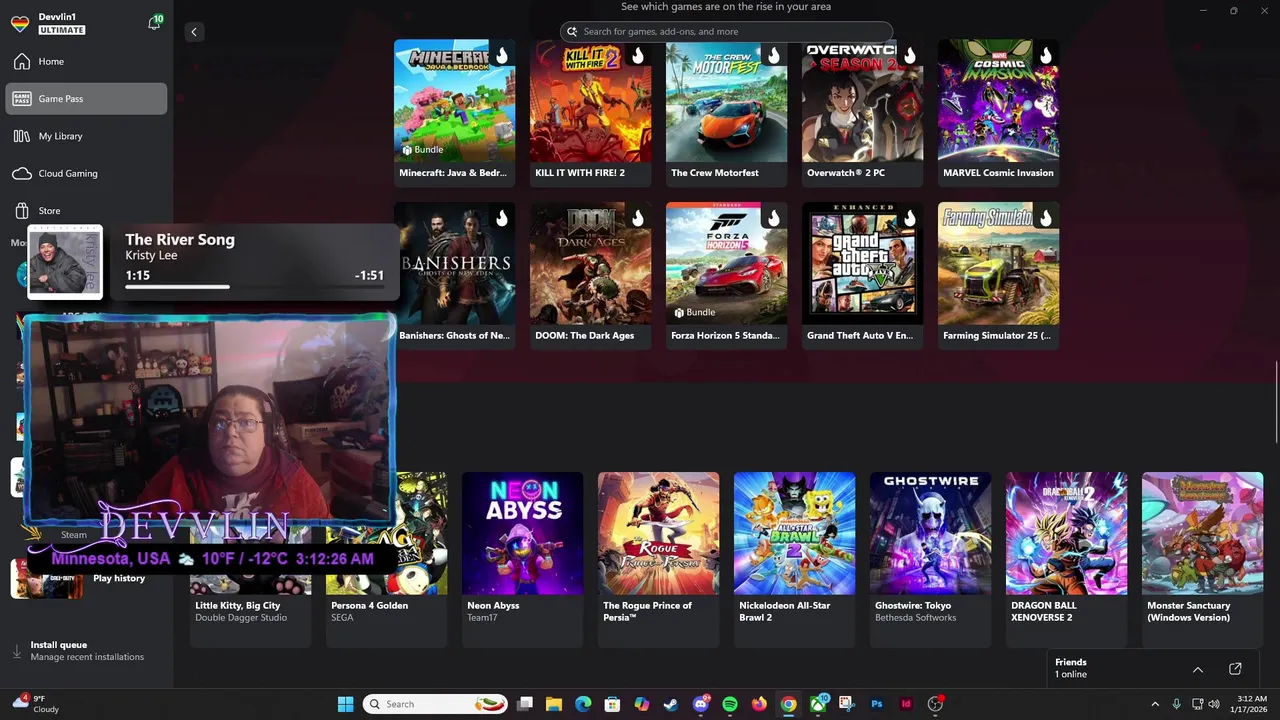
Task: Click the vertical page scrollbar
Action: coord(1276,400)
